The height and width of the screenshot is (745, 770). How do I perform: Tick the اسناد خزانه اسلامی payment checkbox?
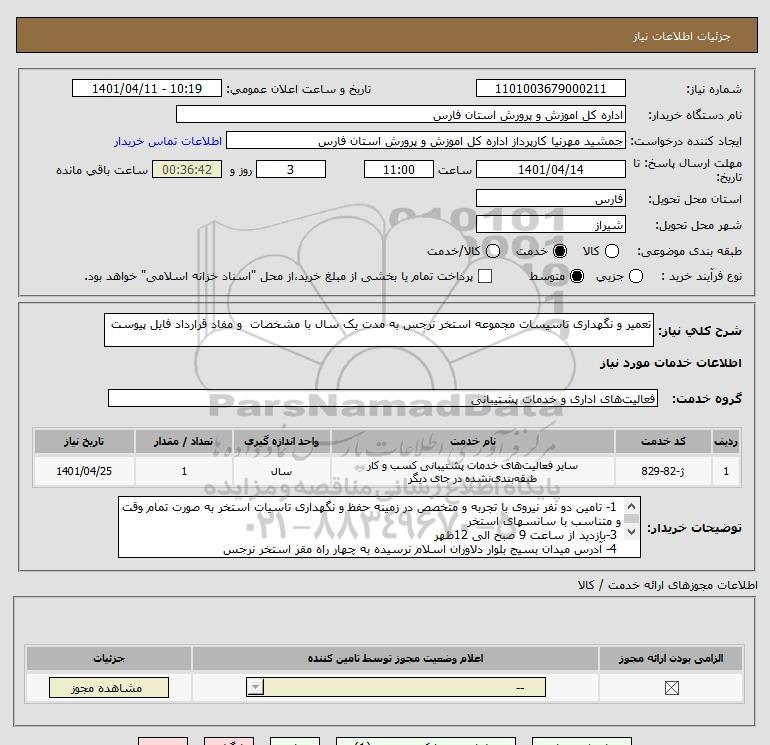tap(485, 276)
